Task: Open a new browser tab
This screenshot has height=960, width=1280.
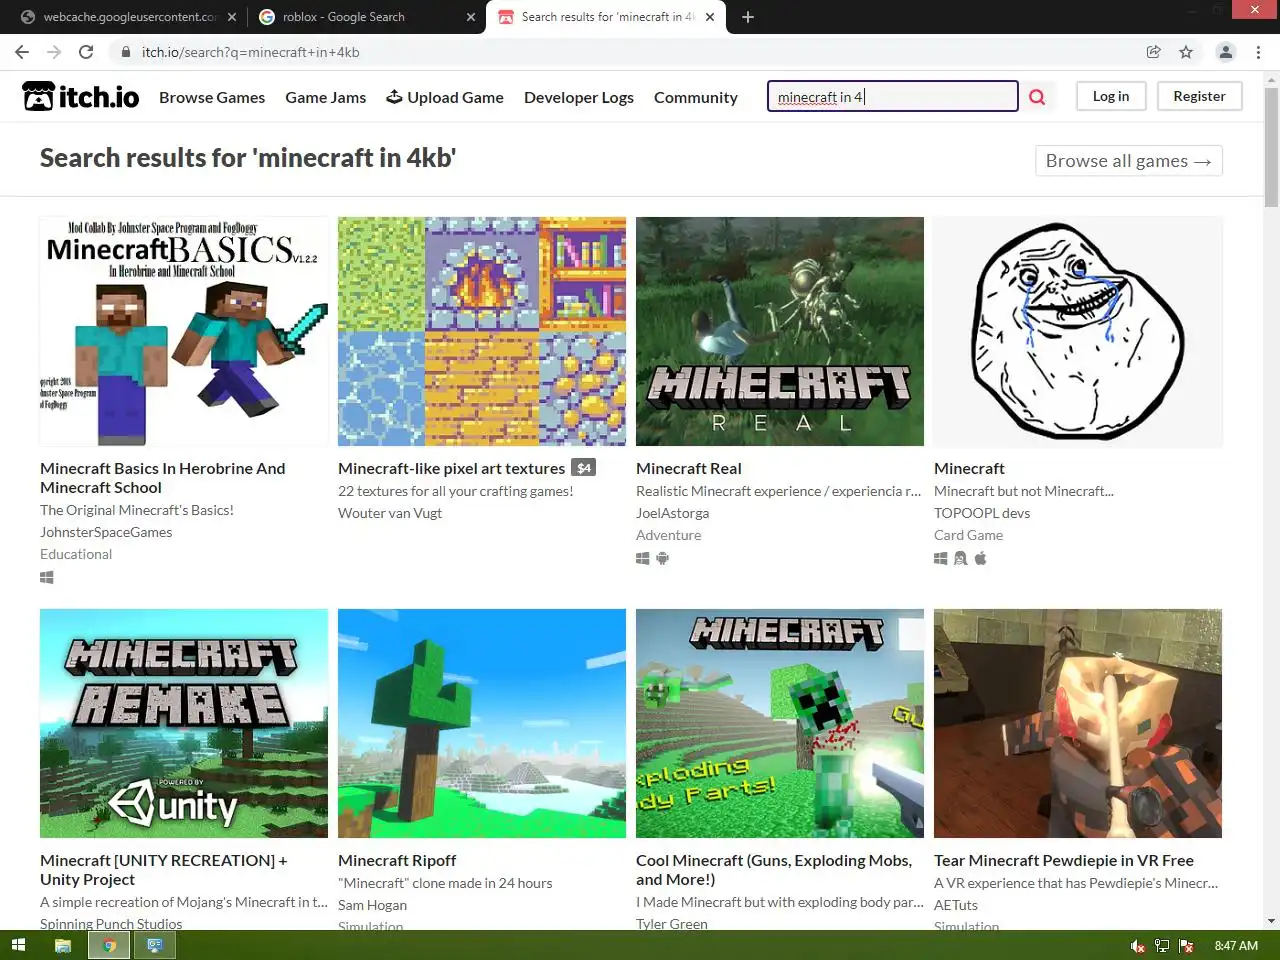Action: click(748, 17)
